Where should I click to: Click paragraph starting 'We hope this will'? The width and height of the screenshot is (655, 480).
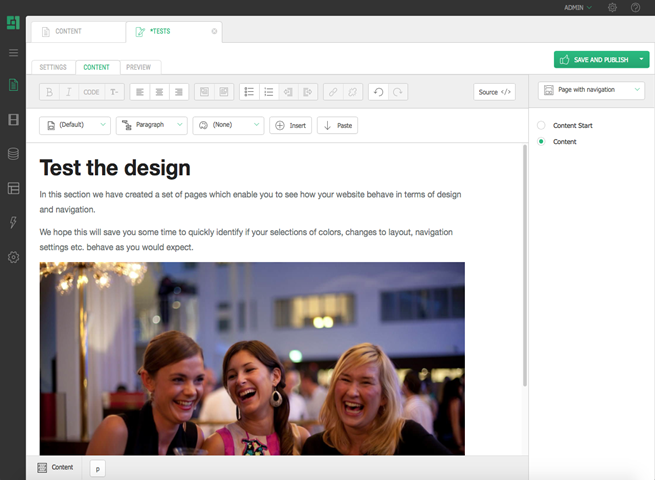click(x=246, y=239)
